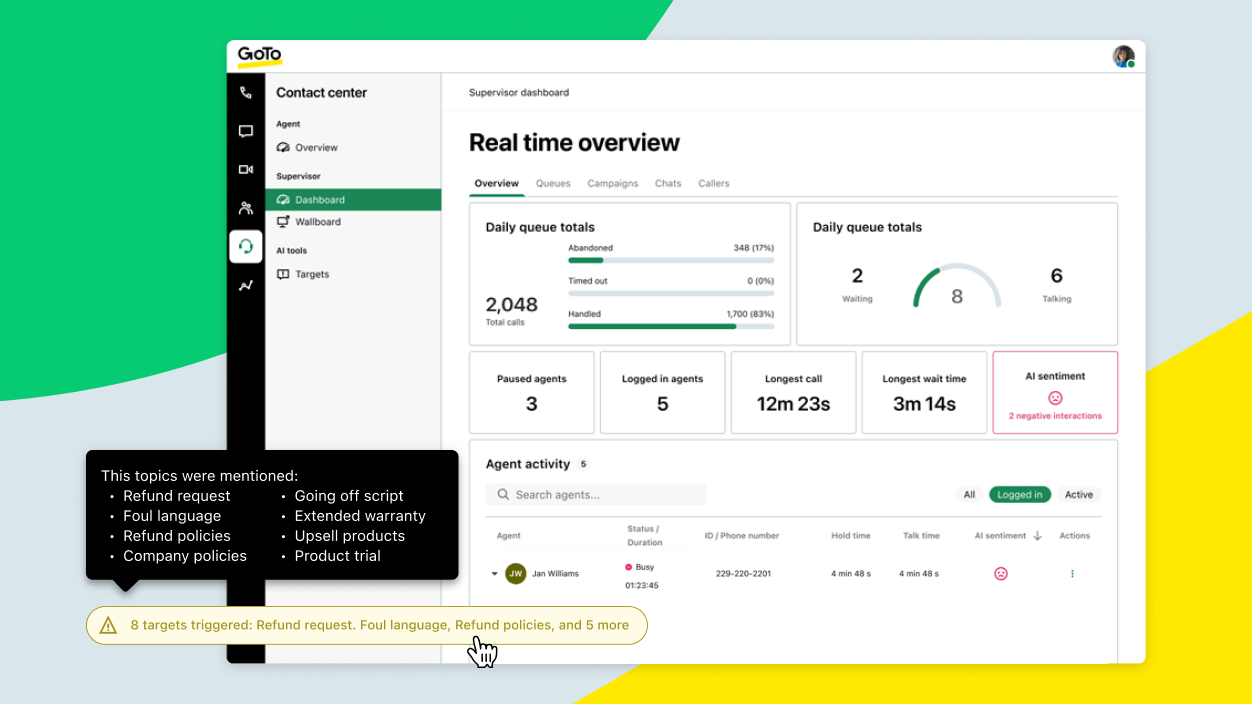Select the video camera icon in the sidebar
Image resolution: width=1252 pixels, height=704 pixels.
246,169
